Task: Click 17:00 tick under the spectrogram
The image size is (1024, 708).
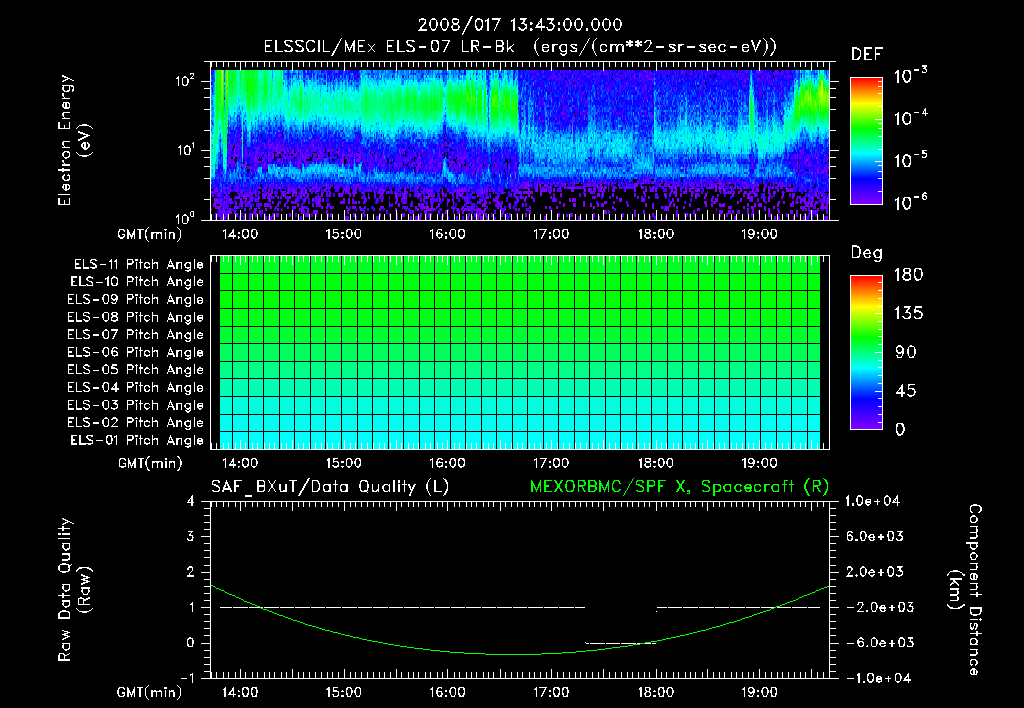Action: (551, 234)
